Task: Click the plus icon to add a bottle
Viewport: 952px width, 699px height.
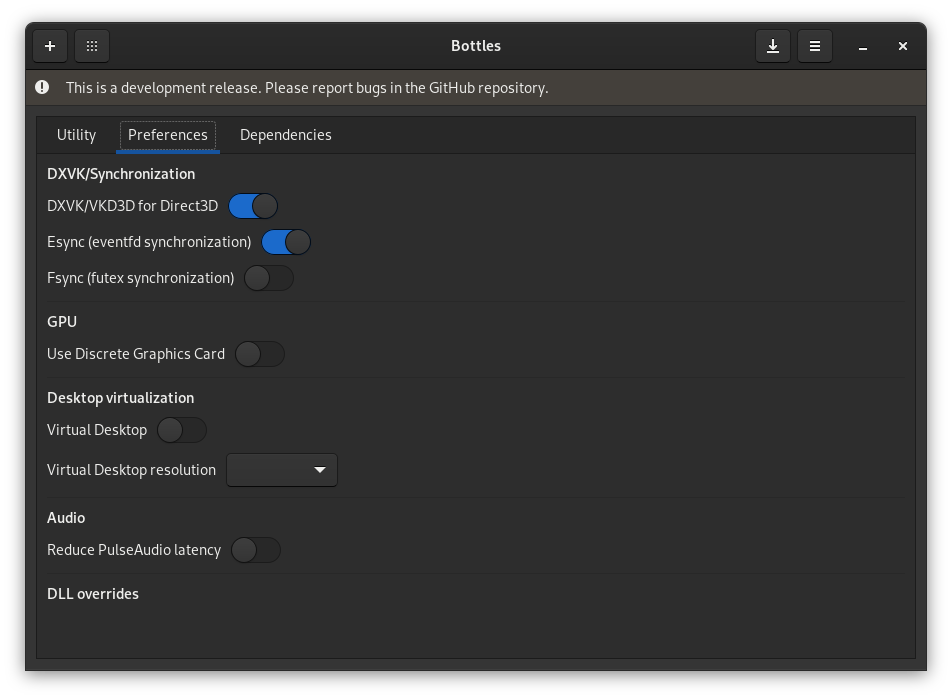Action: (50, 46)
